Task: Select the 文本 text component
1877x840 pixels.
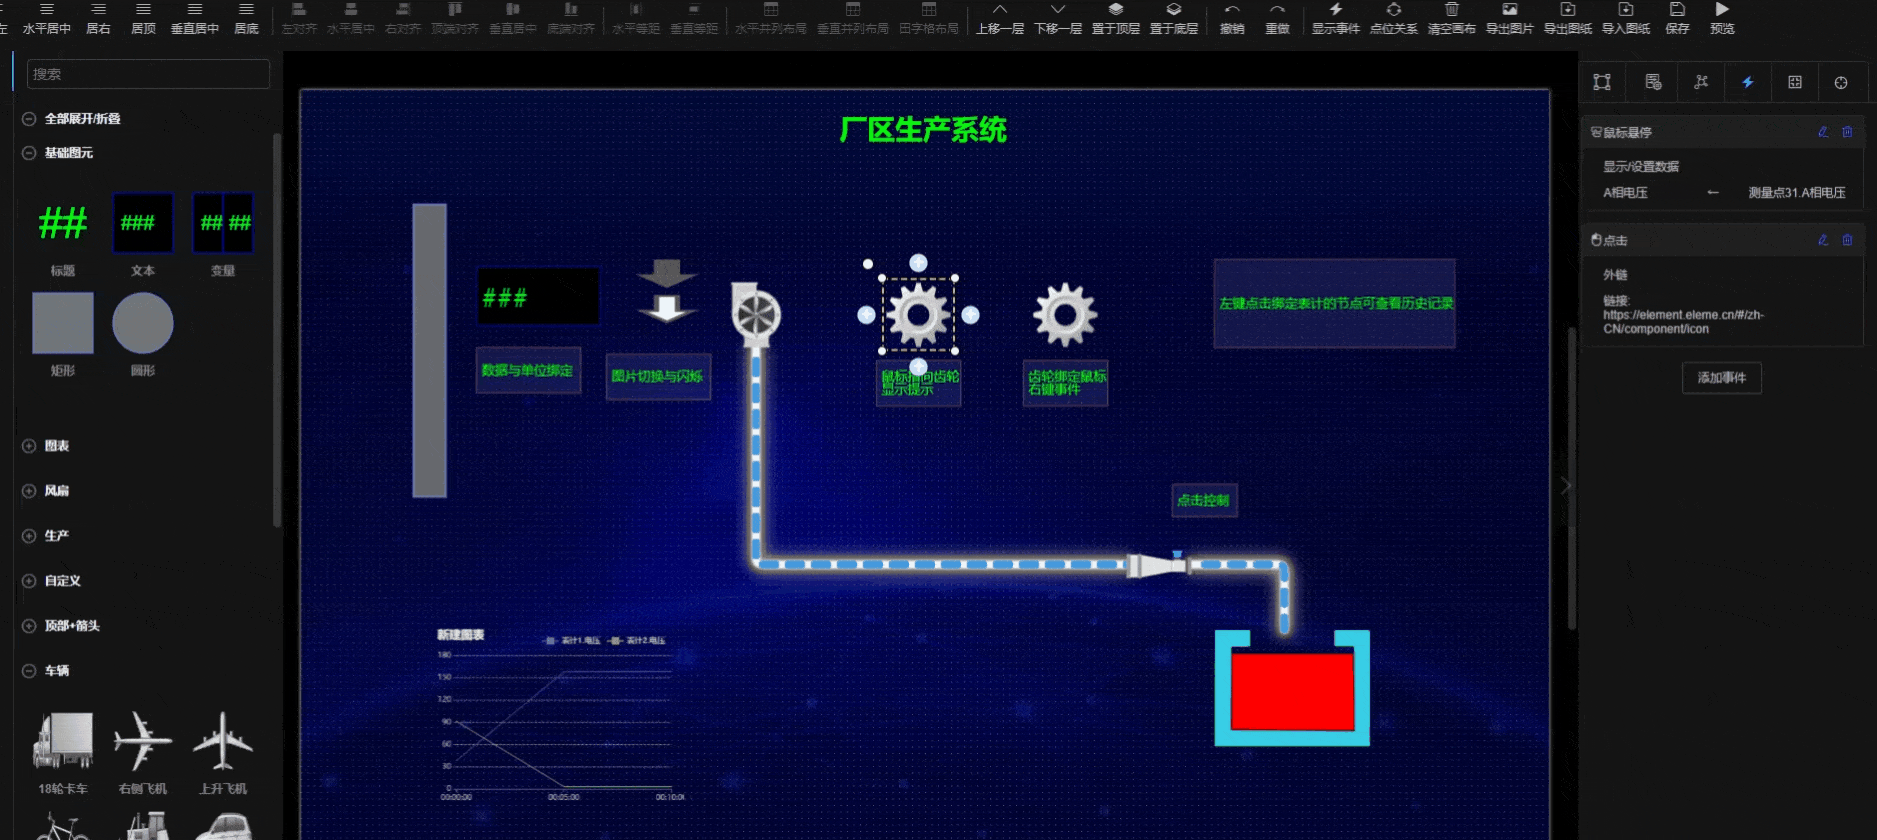Action: click(143, 233)
